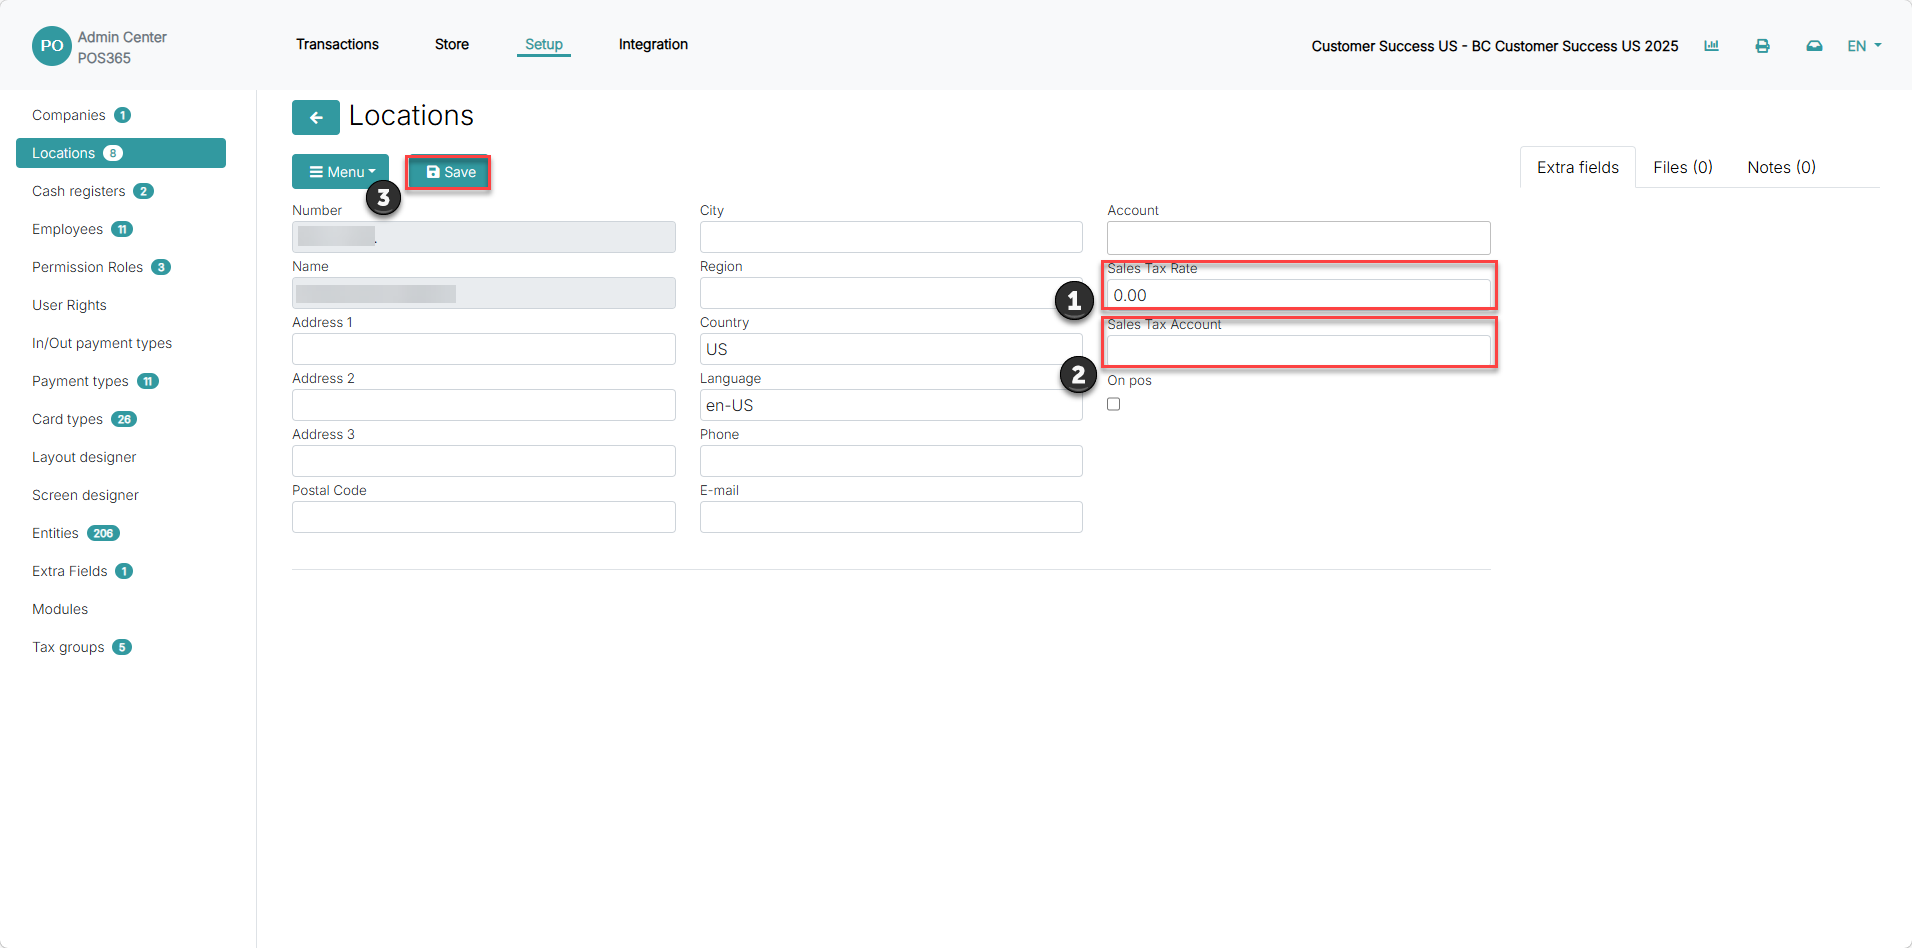Switch to the Extra fields tab
The width and height of the screenshot is (1912, 948).
[1578, 167]
